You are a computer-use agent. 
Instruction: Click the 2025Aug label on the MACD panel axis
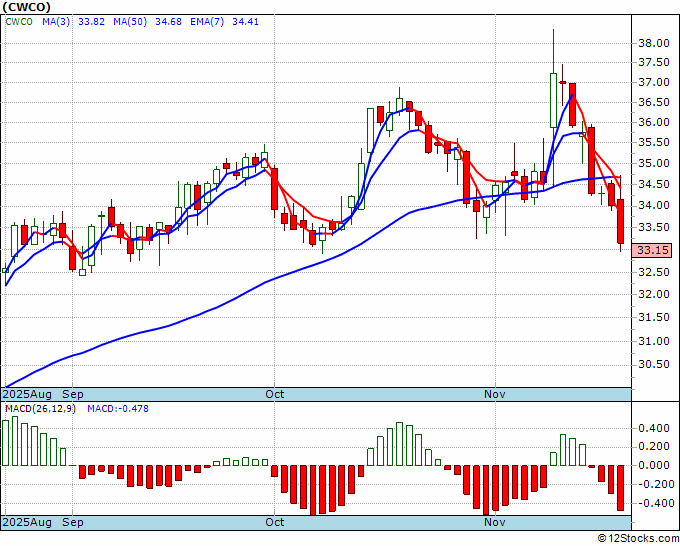pyautogui.click(x=28, y=522)
